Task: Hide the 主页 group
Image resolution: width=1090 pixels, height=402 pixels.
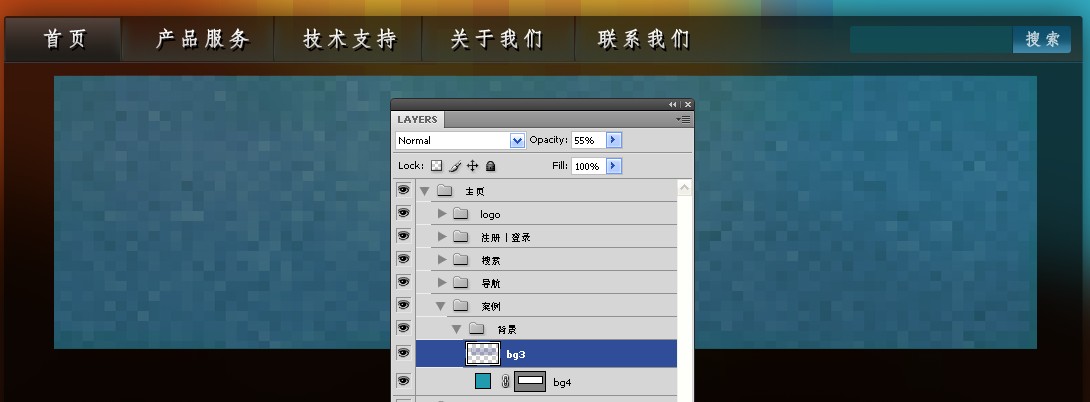Action: 404,190
